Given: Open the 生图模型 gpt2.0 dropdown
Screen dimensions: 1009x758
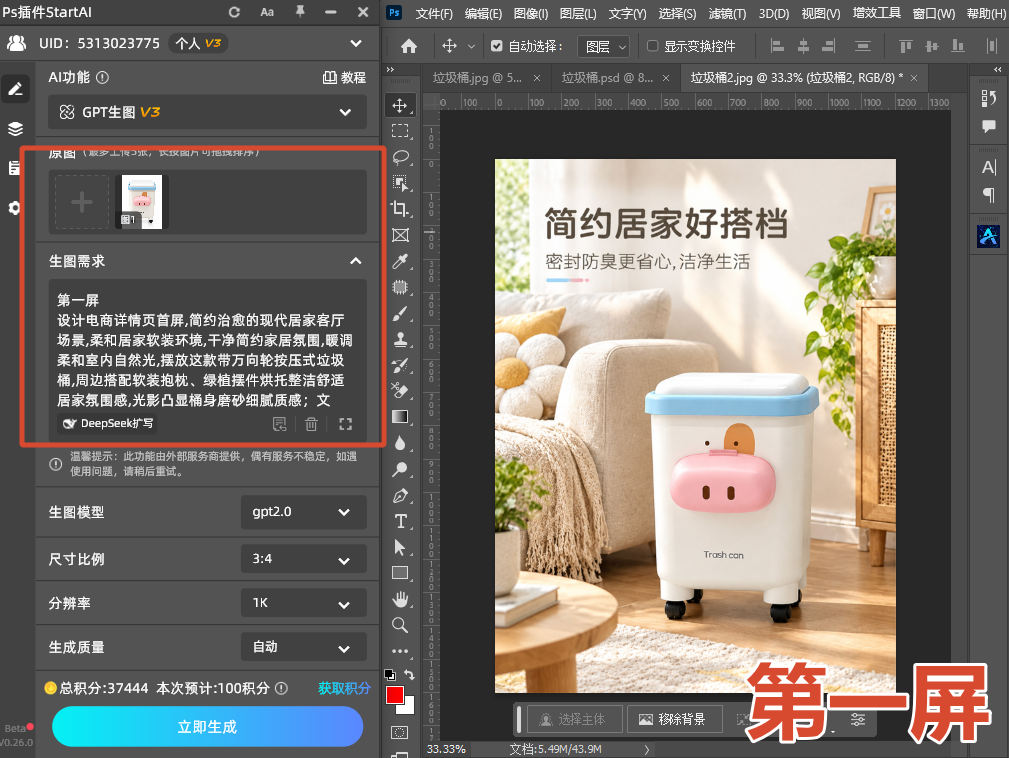Looking at the screenshot, I should click(x=304, y=512).
